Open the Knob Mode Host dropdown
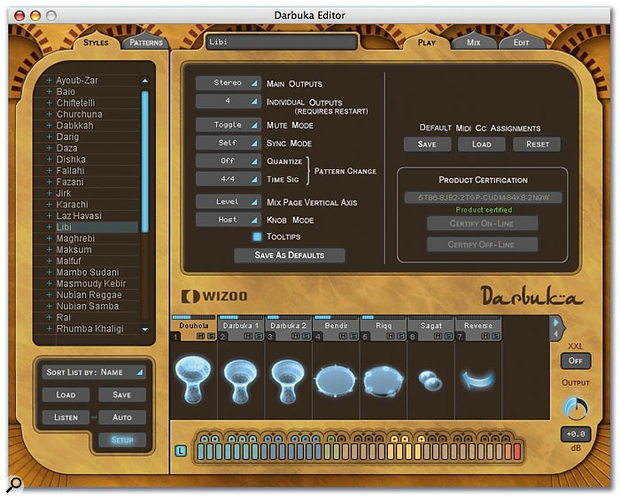The width and height of the screenshot is (620, 499). pyautogui.click(x=228, y=220)
